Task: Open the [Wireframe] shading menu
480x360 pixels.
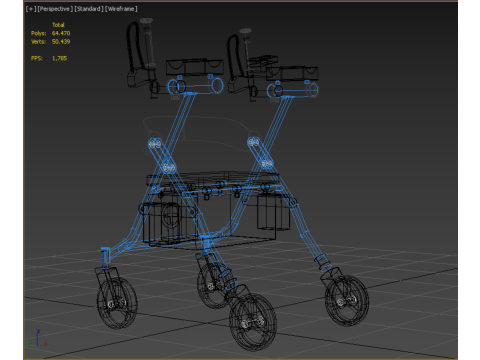Action: point(121,9)
